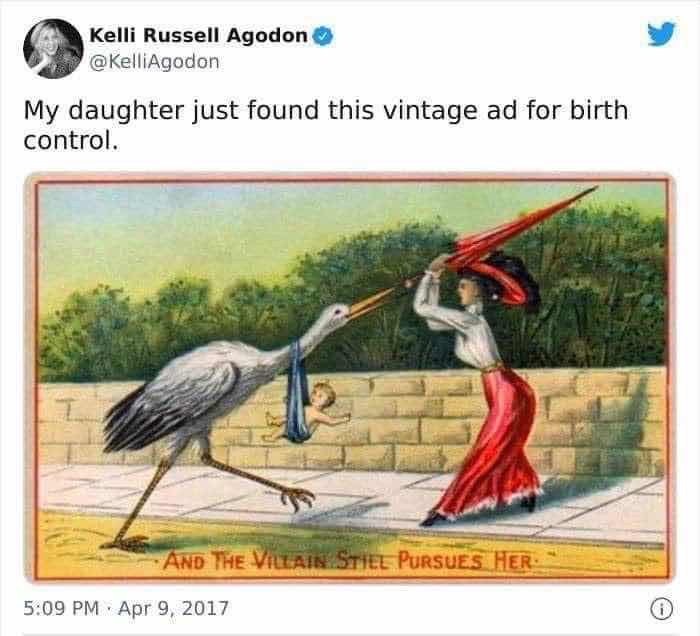Click the word "control." in the tweet

tap(71, 141)
